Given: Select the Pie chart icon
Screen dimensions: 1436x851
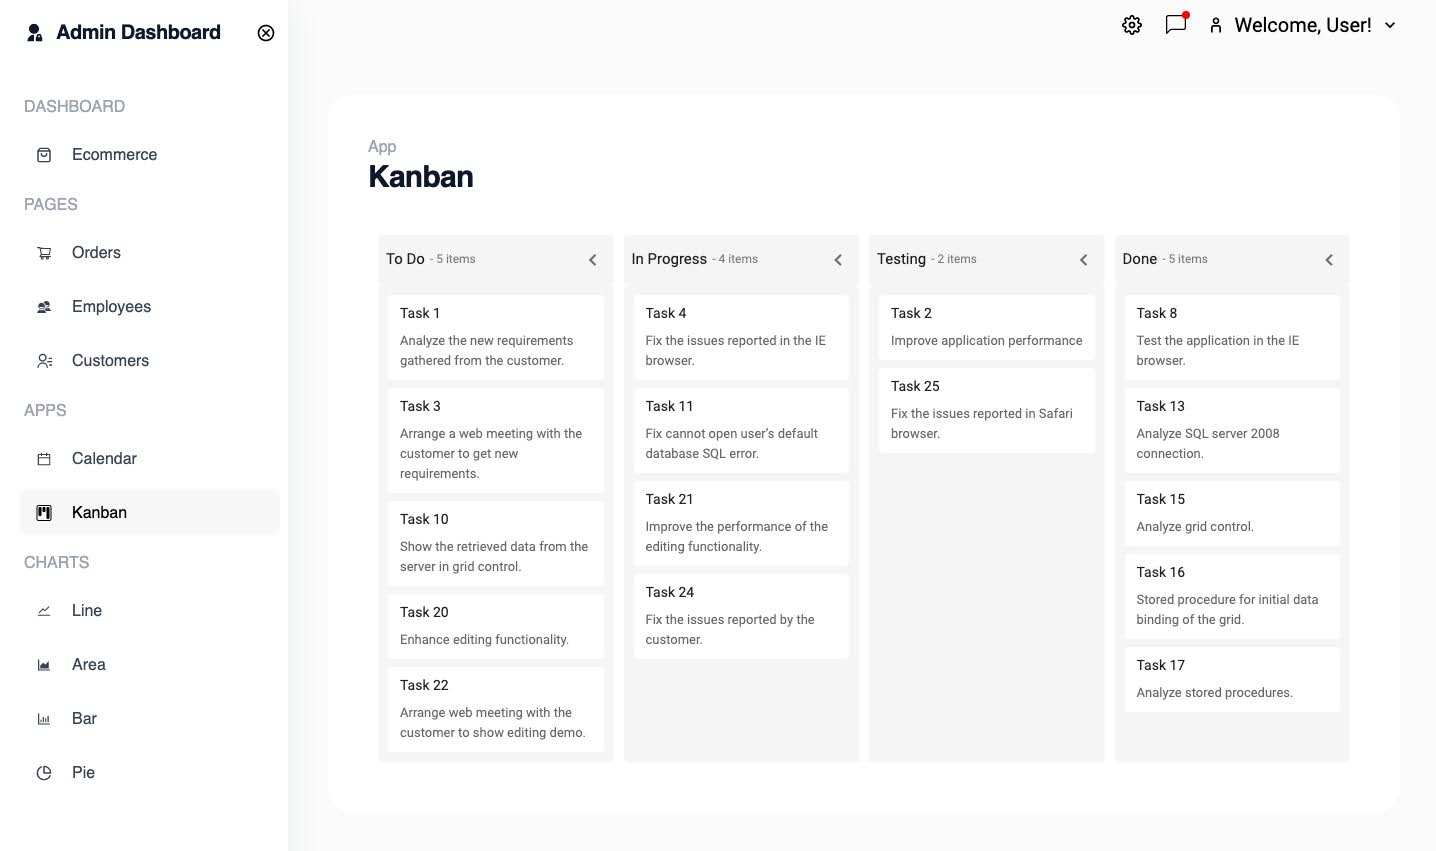Looking at the screenshot, I should (x=43, y=772).
